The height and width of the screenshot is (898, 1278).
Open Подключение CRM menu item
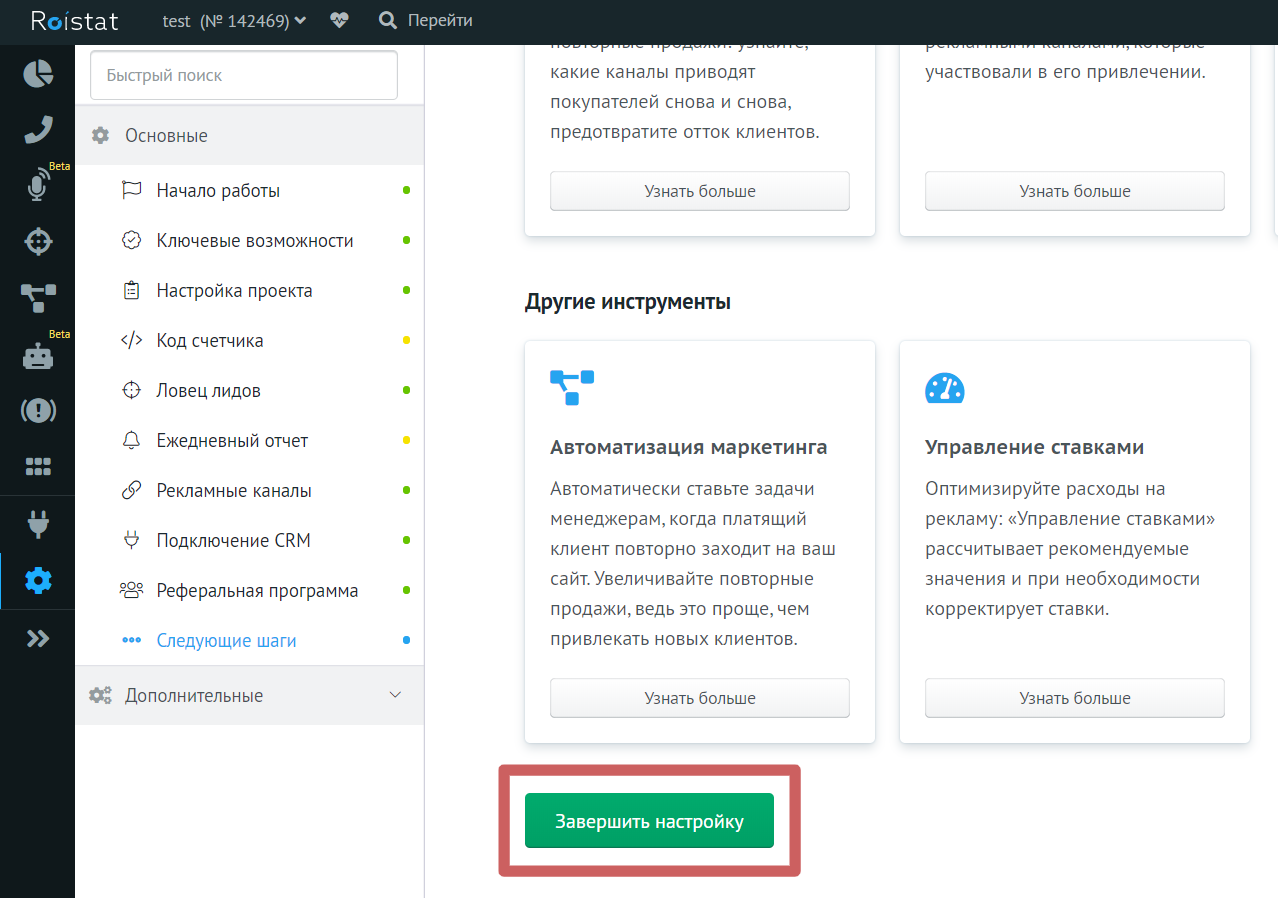(x=233, y=540)
